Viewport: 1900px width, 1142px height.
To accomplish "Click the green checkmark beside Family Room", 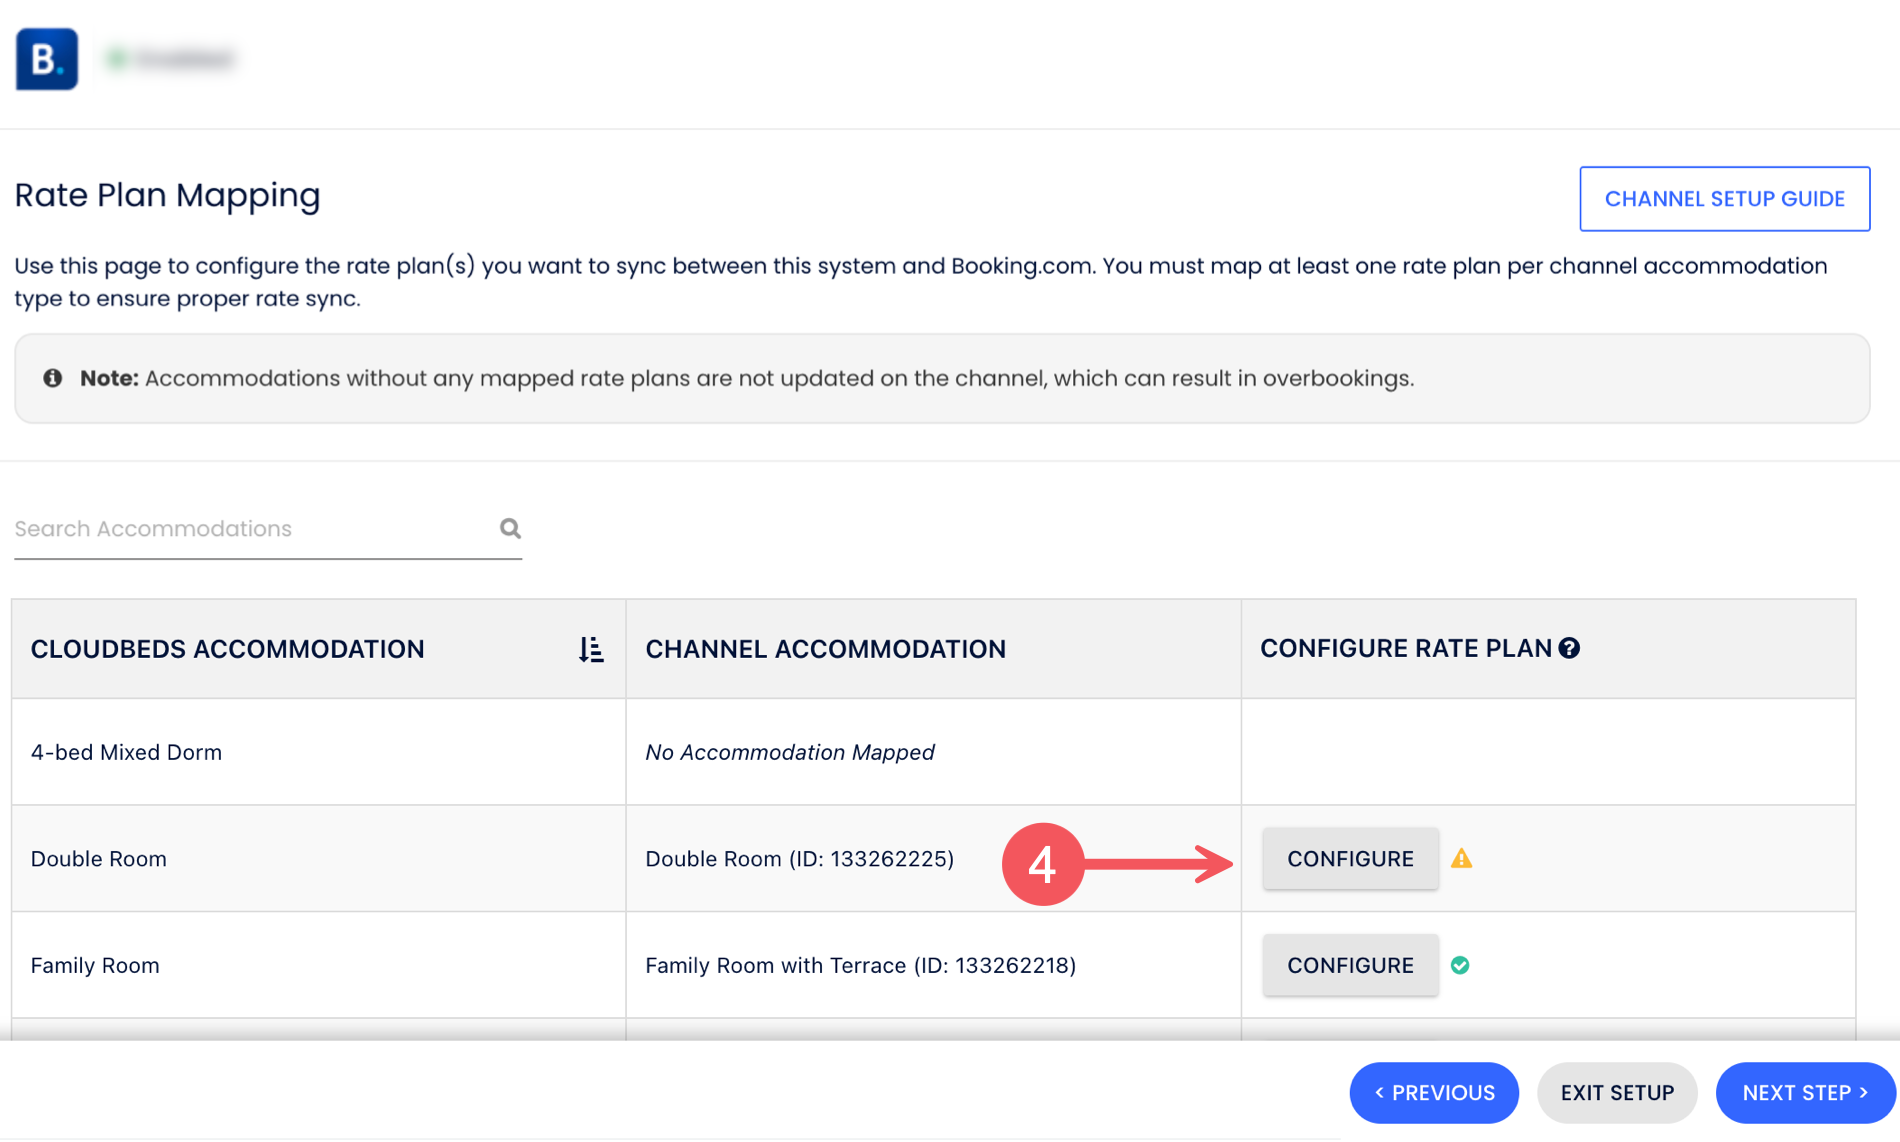I will pos(1460,965).
